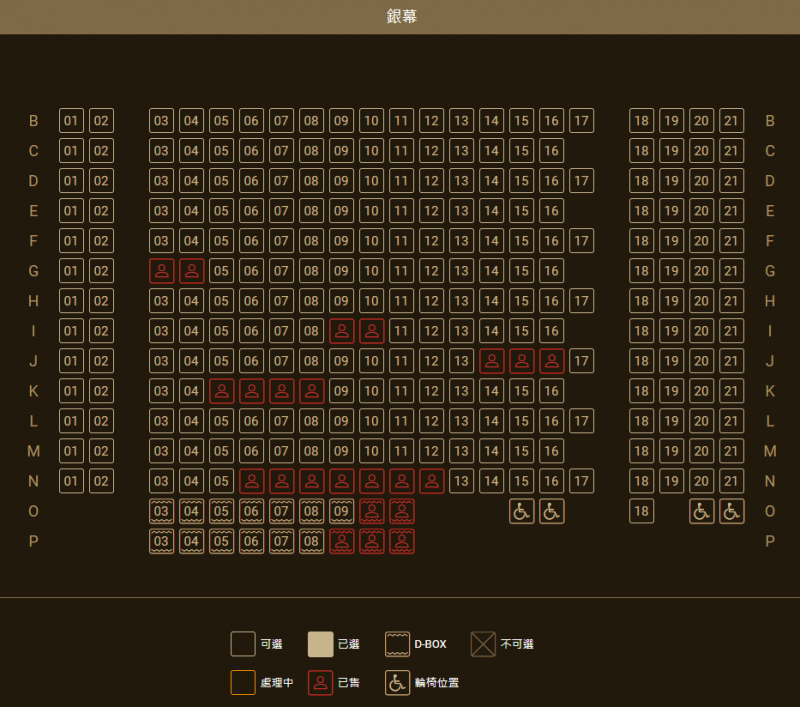Click the leftmost wheelchair seat in row O
This screenshot has width=800, height=707.
(521, 511)
